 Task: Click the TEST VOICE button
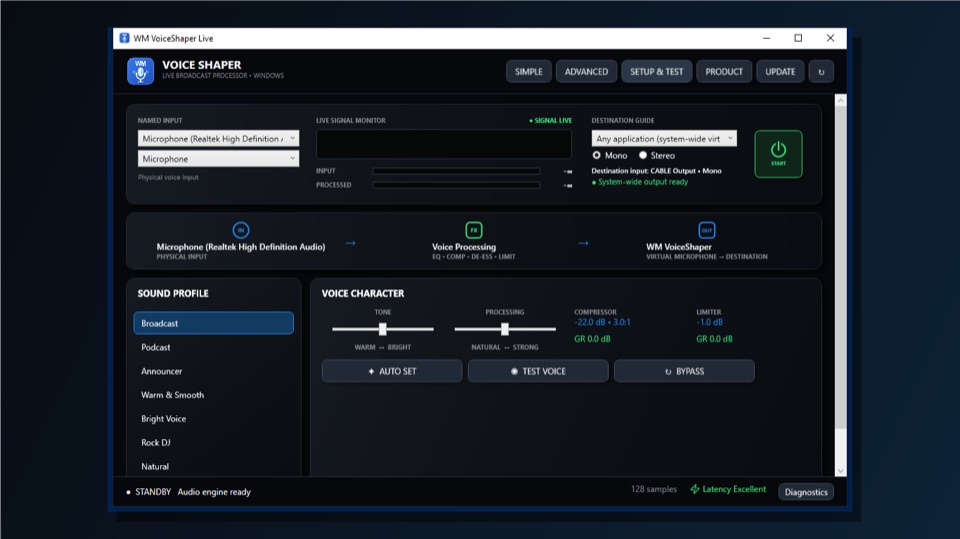coord(538,371)
